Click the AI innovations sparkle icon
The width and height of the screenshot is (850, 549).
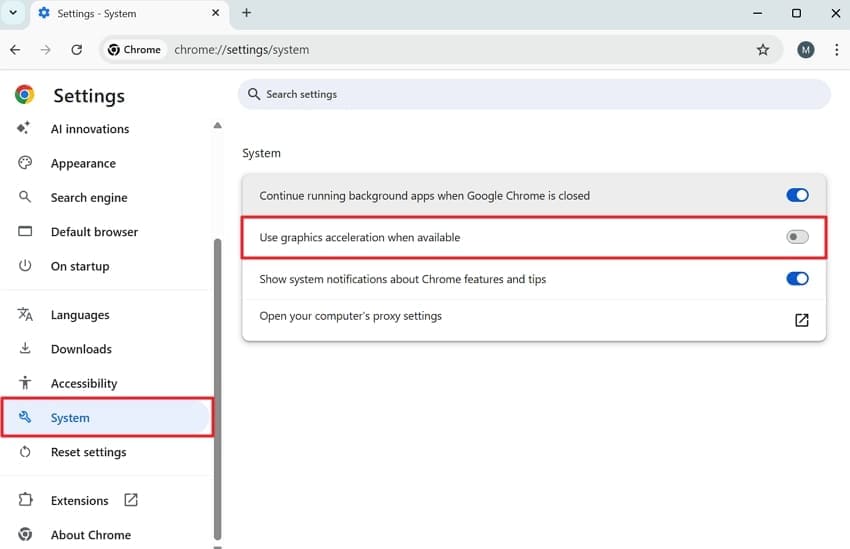point(23,128)
